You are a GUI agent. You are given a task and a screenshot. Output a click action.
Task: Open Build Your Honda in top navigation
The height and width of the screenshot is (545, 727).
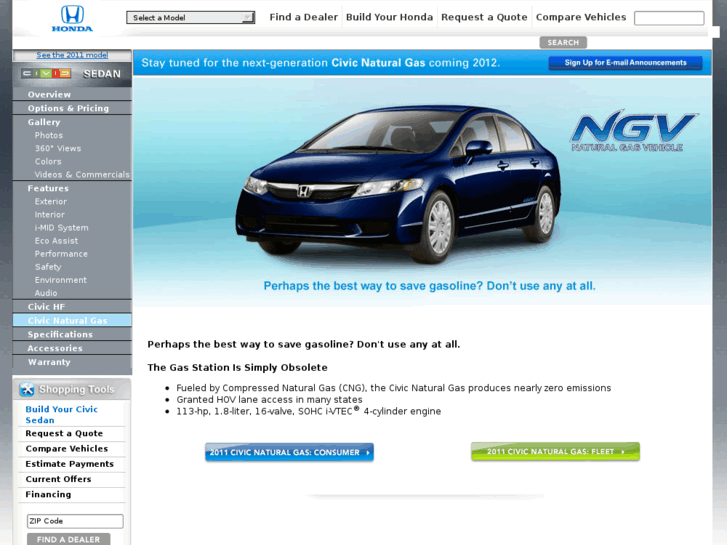coord(389,17)
